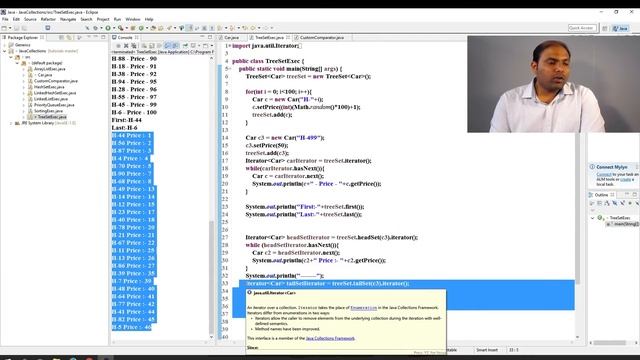Collapse the TreeSetExec class in Outline

point(593,218)
